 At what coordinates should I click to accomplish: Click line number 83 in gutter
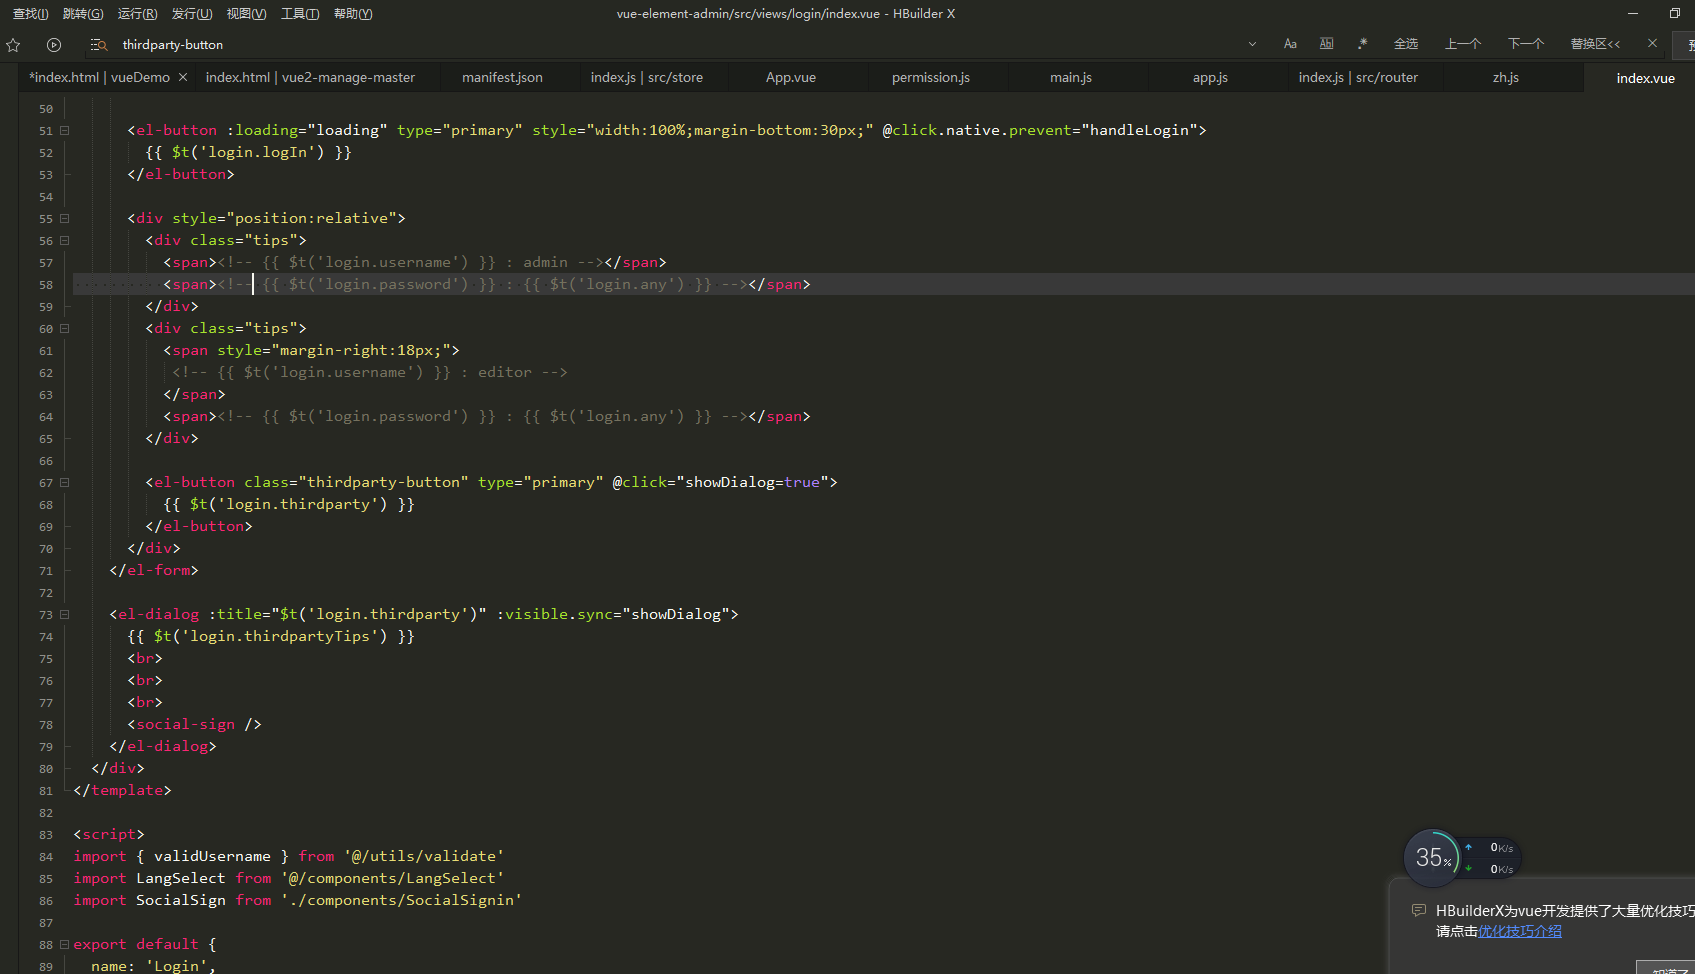pyautogui.click(x=46, y=835)
